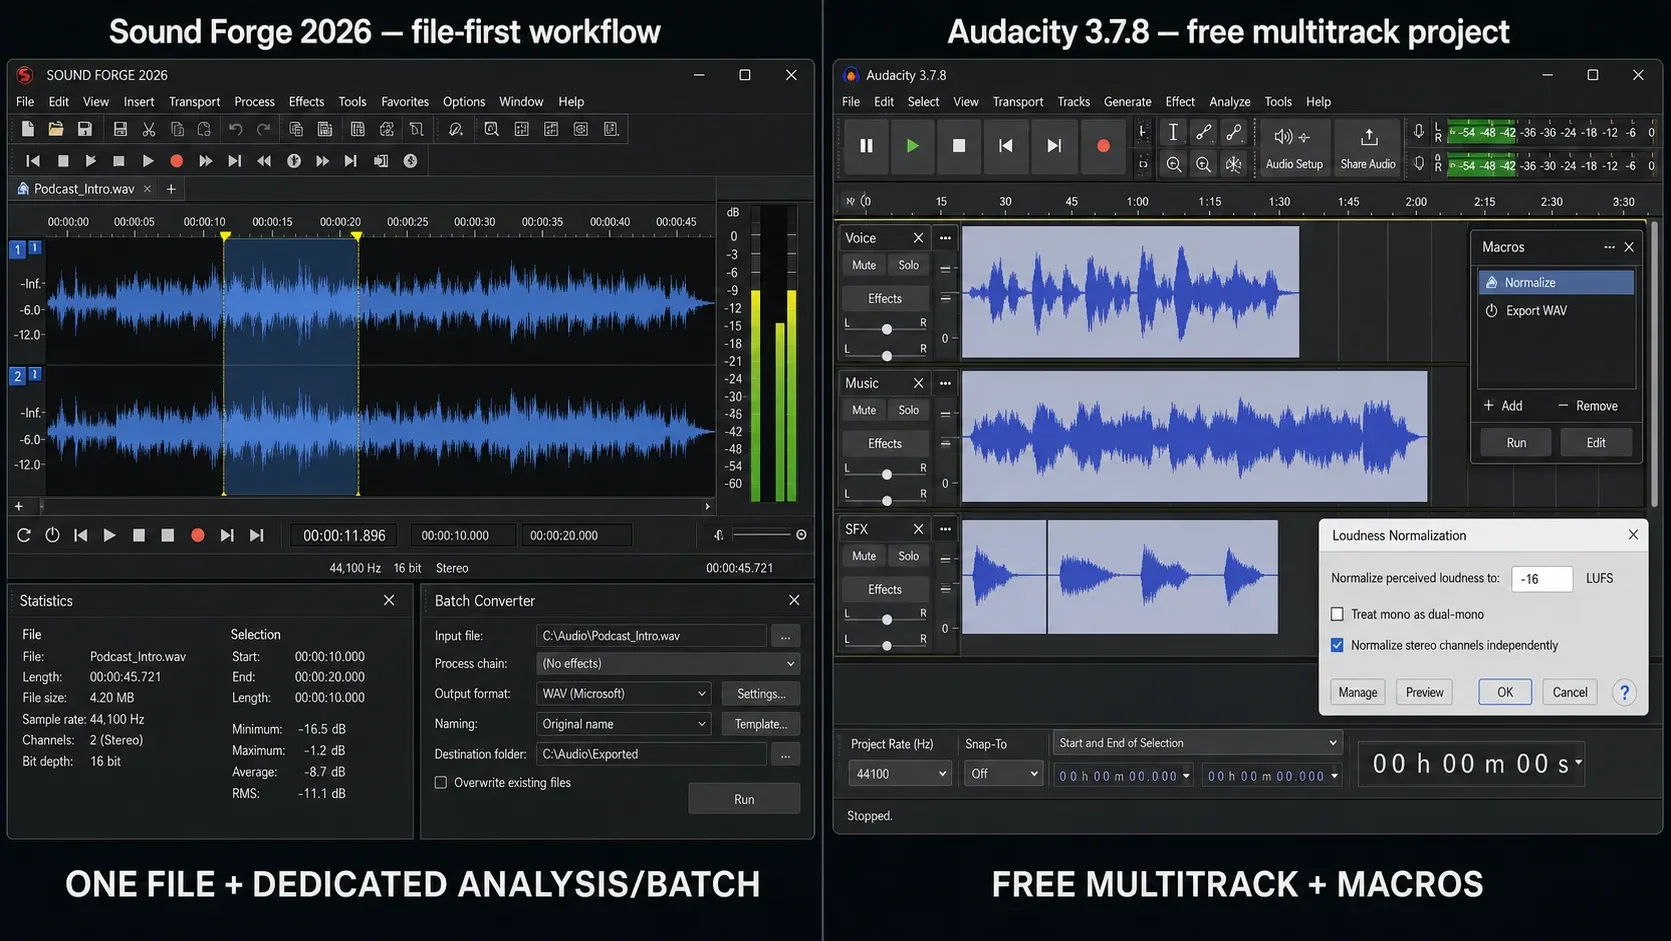Mute the SFX track

click(x=864, y=556)
